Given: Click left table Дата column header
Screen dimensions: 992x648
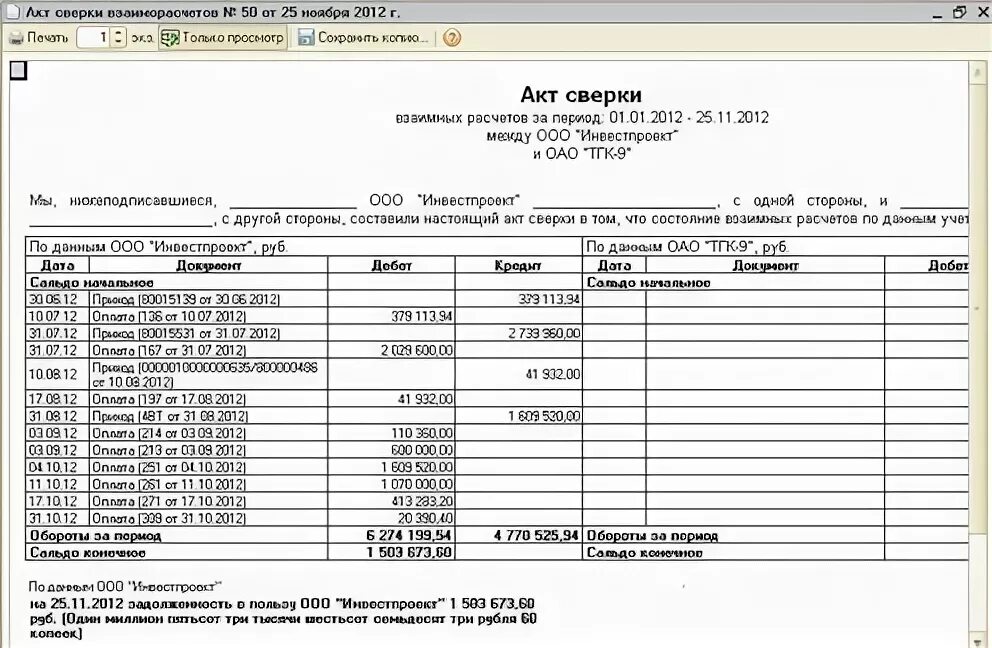Looking at the screenshot, I should tap(58, 265).
